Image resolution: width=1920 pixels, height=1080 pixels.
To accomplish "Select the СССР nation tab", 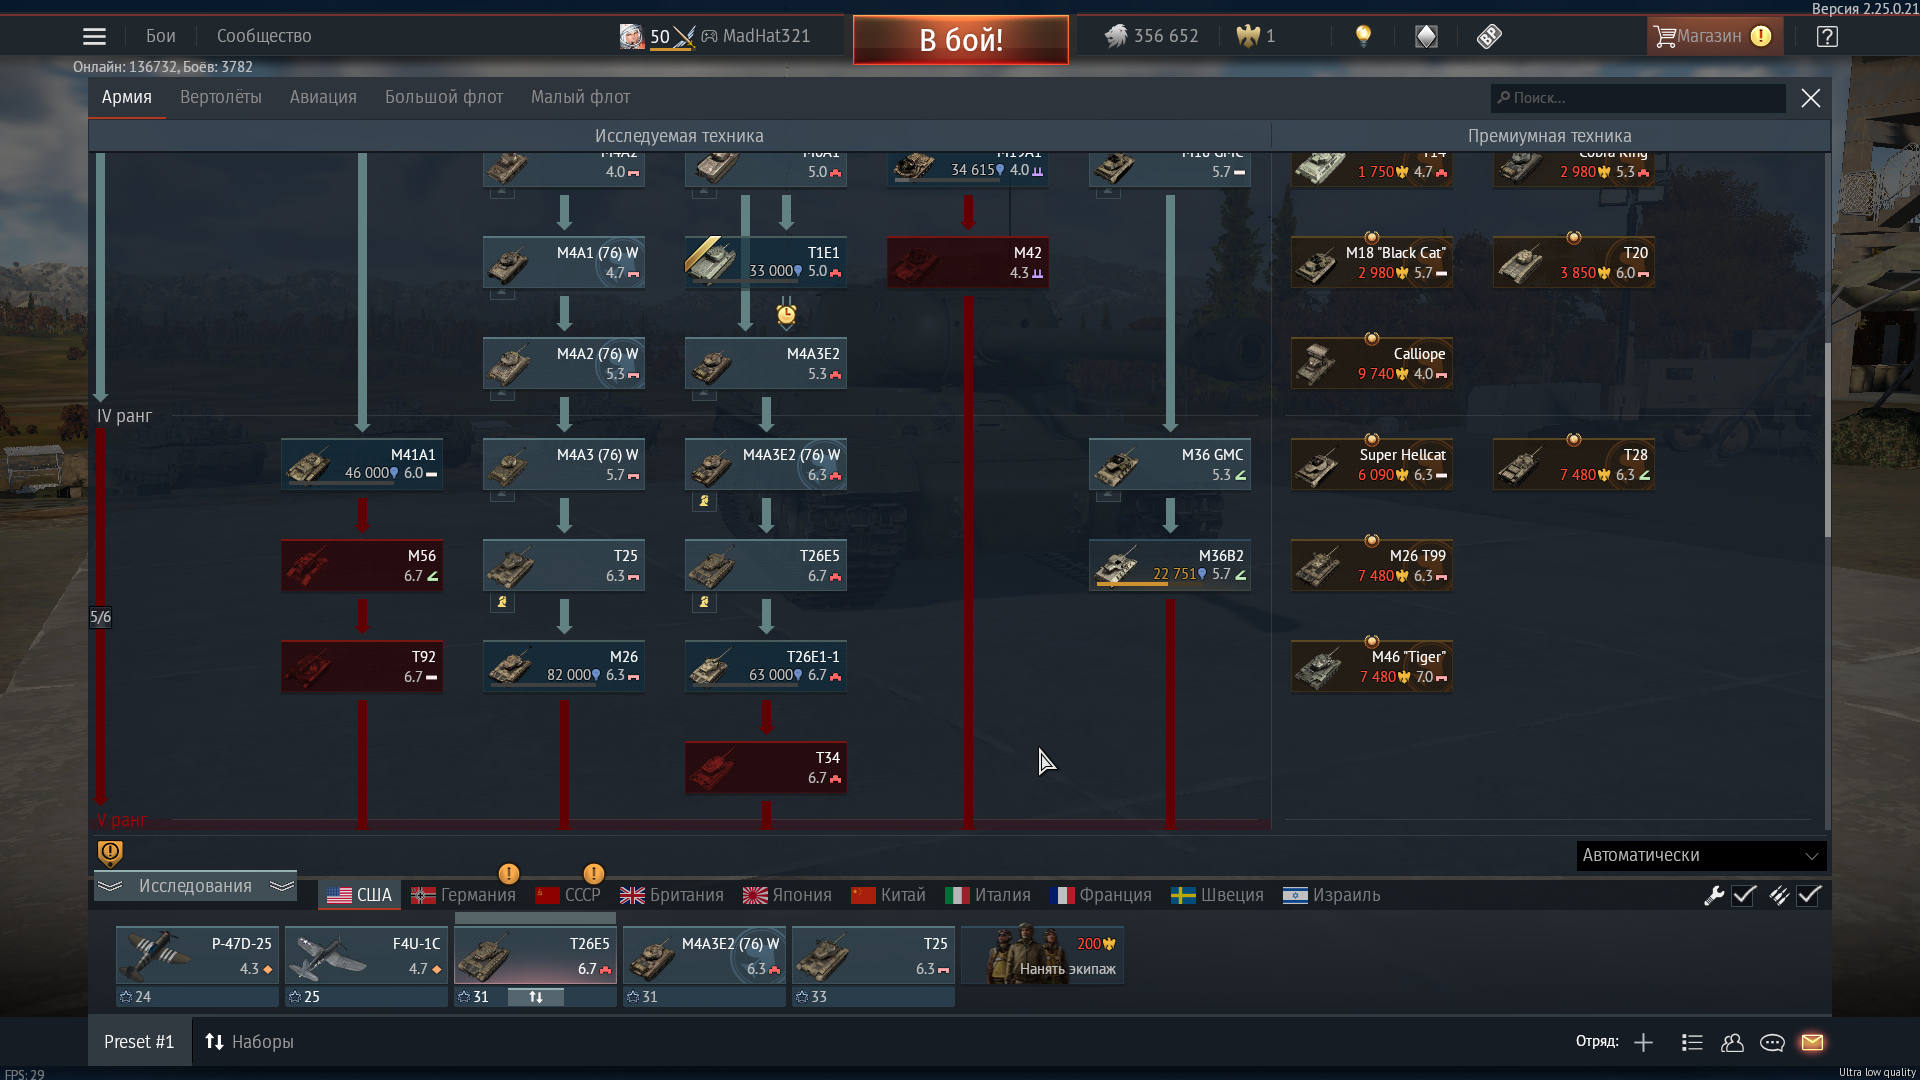I will [568, 895].
